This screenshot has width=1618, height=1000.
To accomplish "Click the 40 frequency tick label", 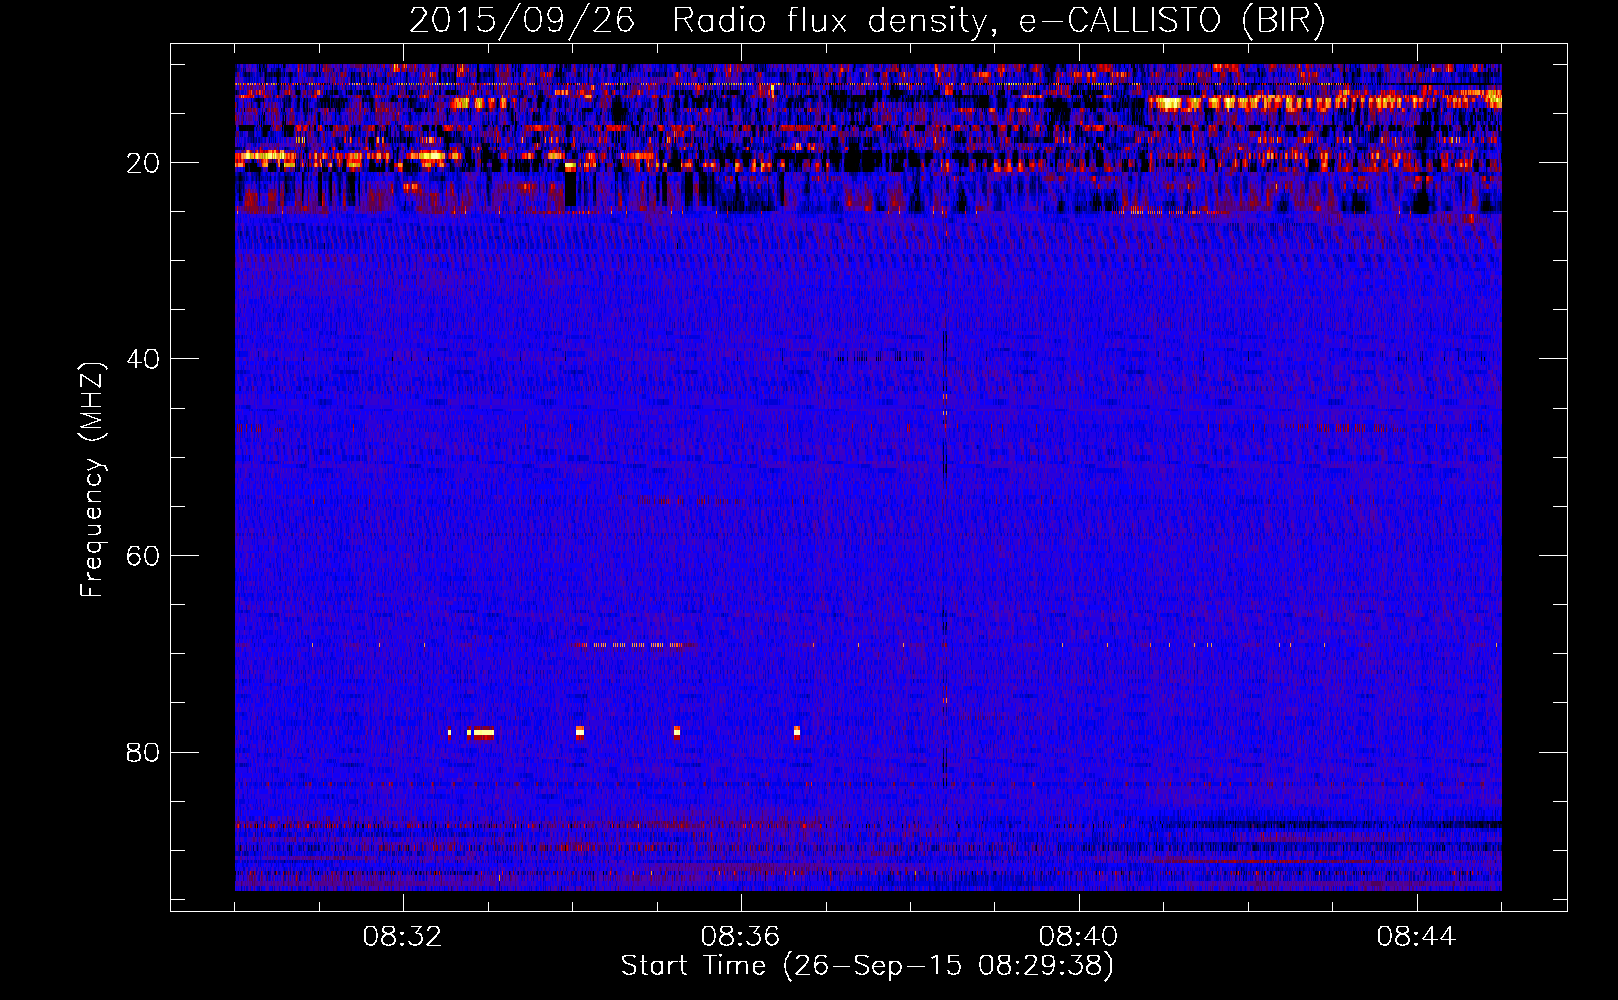I will click(144, 359).
